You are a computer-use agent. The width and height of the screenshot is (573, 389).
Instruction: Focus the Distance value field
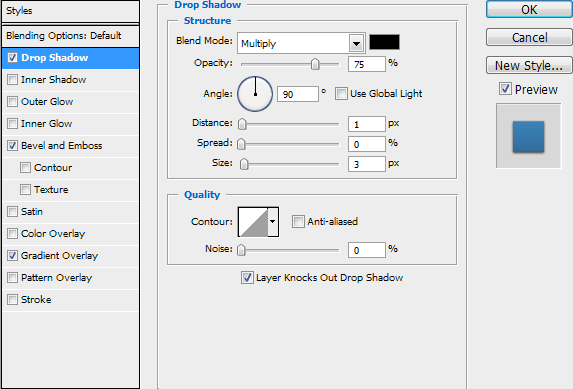click(x=367, y=124)
